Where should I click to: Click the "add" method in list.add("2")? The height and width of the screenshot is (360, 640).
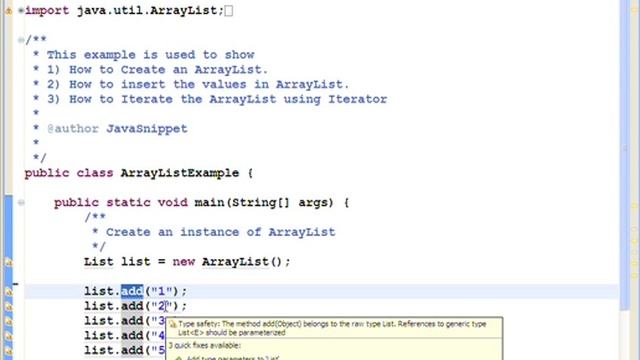132,306
